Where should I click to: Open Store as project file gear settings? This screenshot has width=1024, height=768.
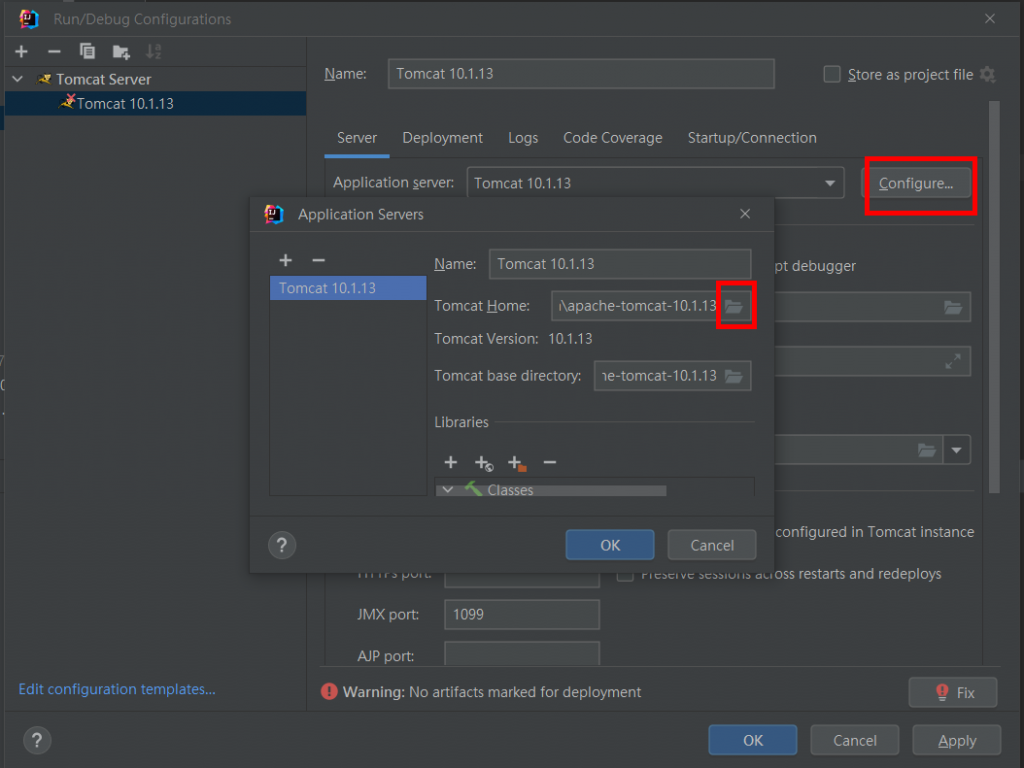pyautogui.click(x=987, y=74)
